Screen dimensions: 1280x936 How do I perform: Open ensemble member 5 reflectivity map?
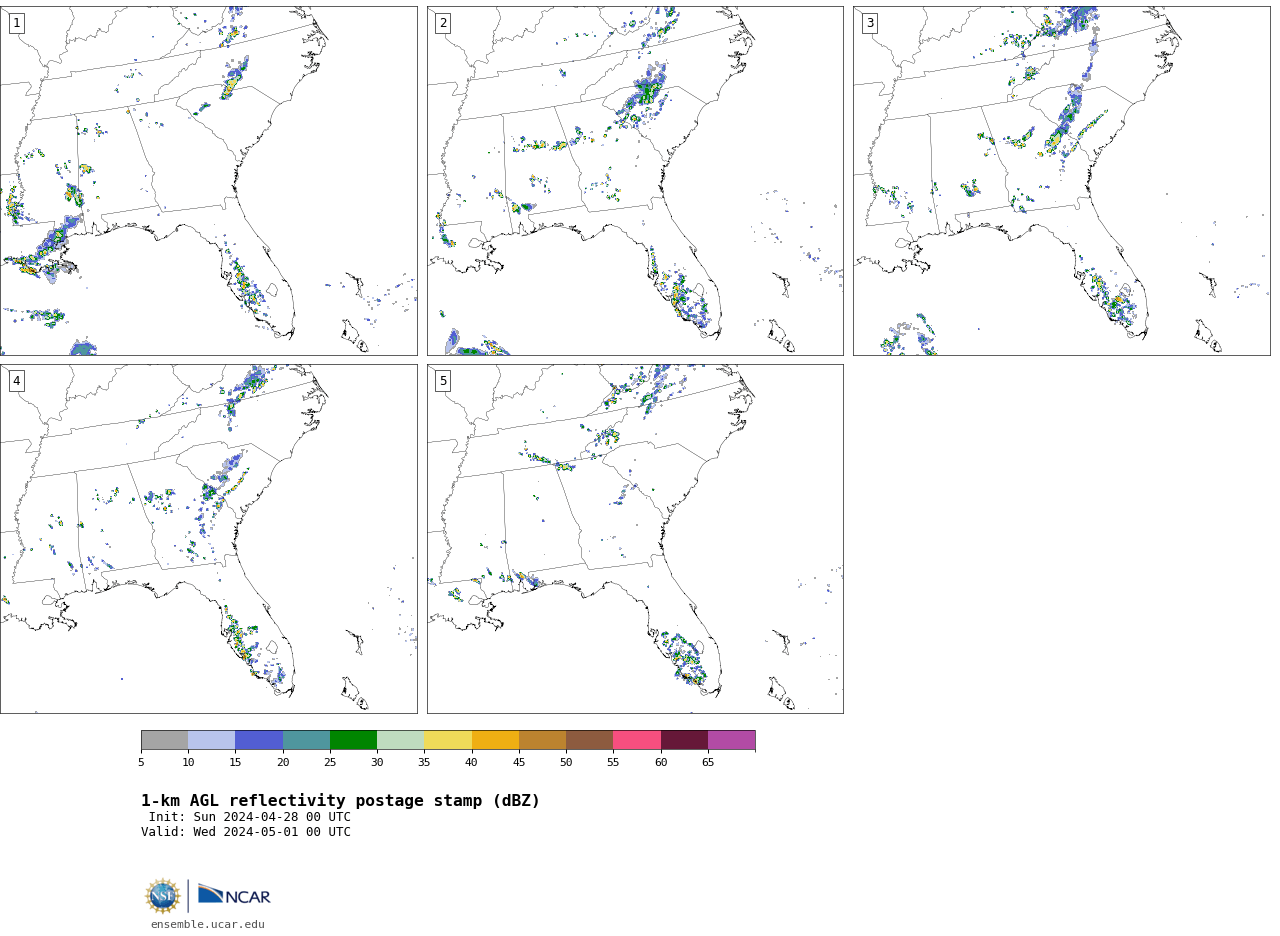635,539
